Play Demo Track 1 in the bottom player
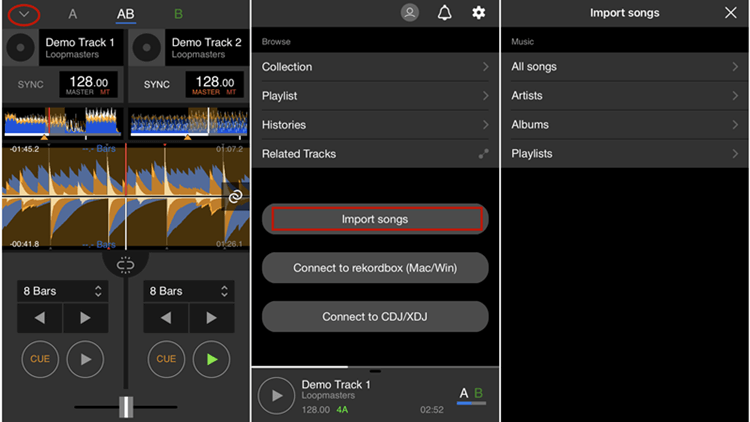The width and height of the screenshot is (750, 422). (277, 395)
